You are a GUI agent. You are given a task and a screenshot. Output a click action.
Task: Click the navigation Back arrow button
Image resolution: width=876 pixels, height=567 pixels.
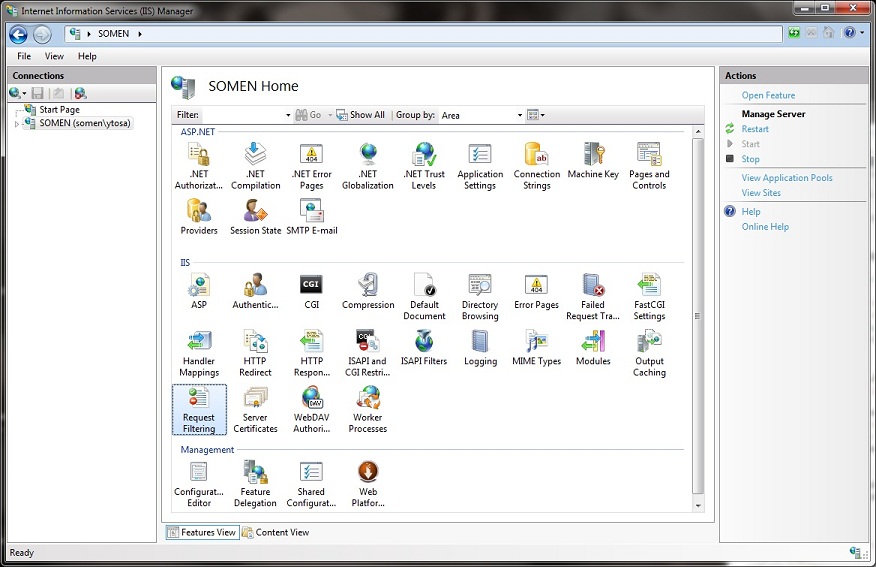pyautogui.click(x=18, y=35)
